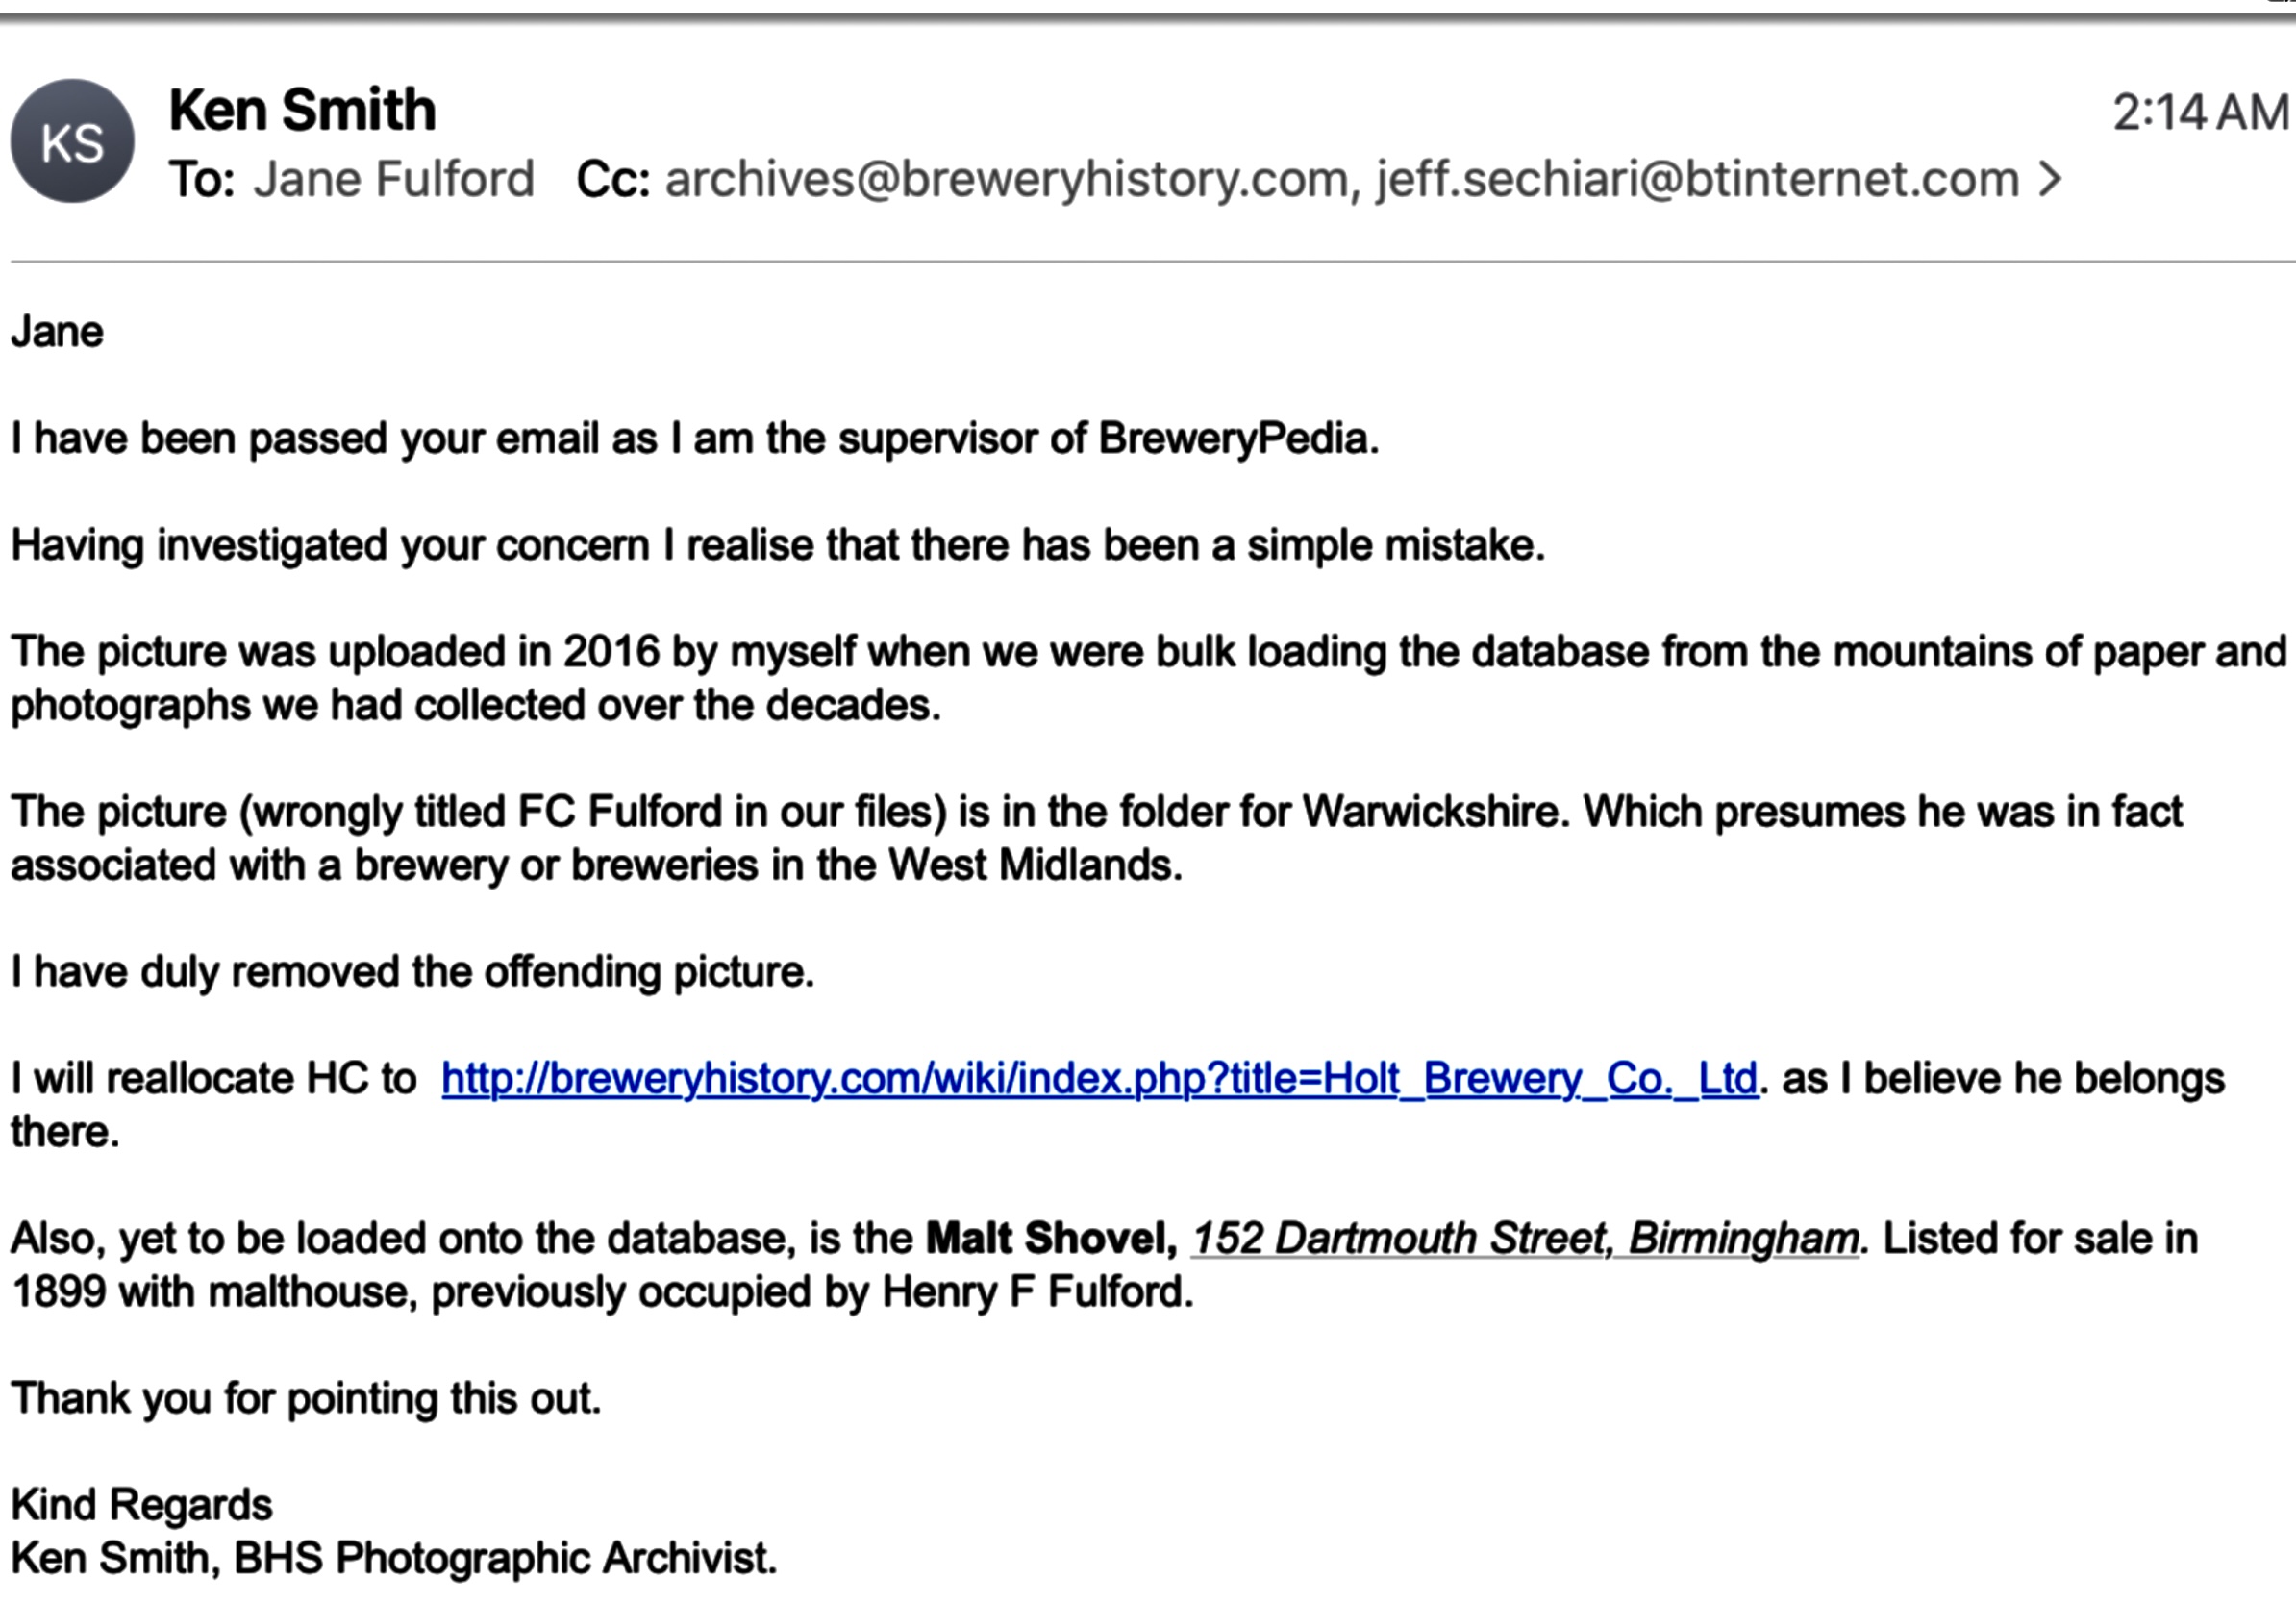The height and width of the screenshot is (1604, 2296).
Task: Click the name Henry F Fulford
Action: tap(1037, 1292)
